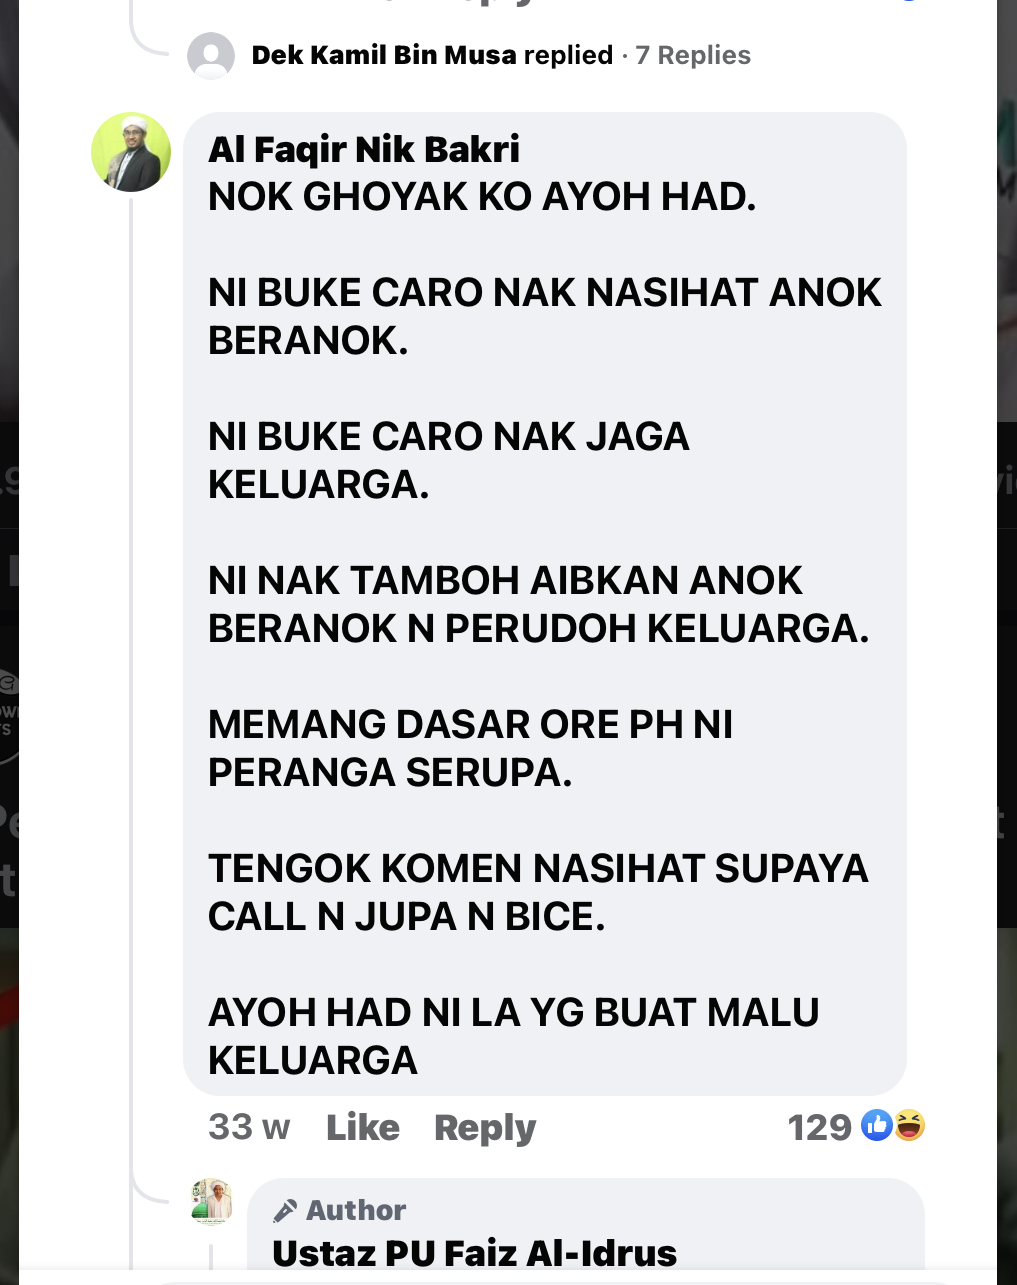Like Al Faqir Nik Bakri's comment
Viewport: 1017px width, 1285px height.
tap(363, 1127)
